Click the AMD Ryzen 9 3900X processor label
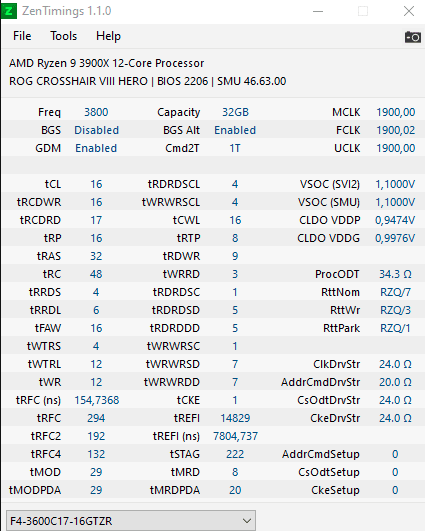The width and height of the screenshot is (425, 531). pyautogui.click(x=106, y=63)
